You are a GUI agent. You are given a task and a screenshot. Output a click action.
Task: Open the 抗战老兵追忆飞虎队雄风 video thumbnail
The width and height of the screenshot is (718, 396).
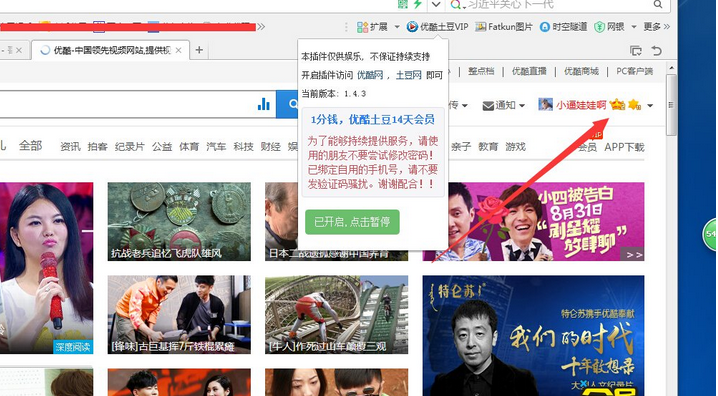[179, 222]
